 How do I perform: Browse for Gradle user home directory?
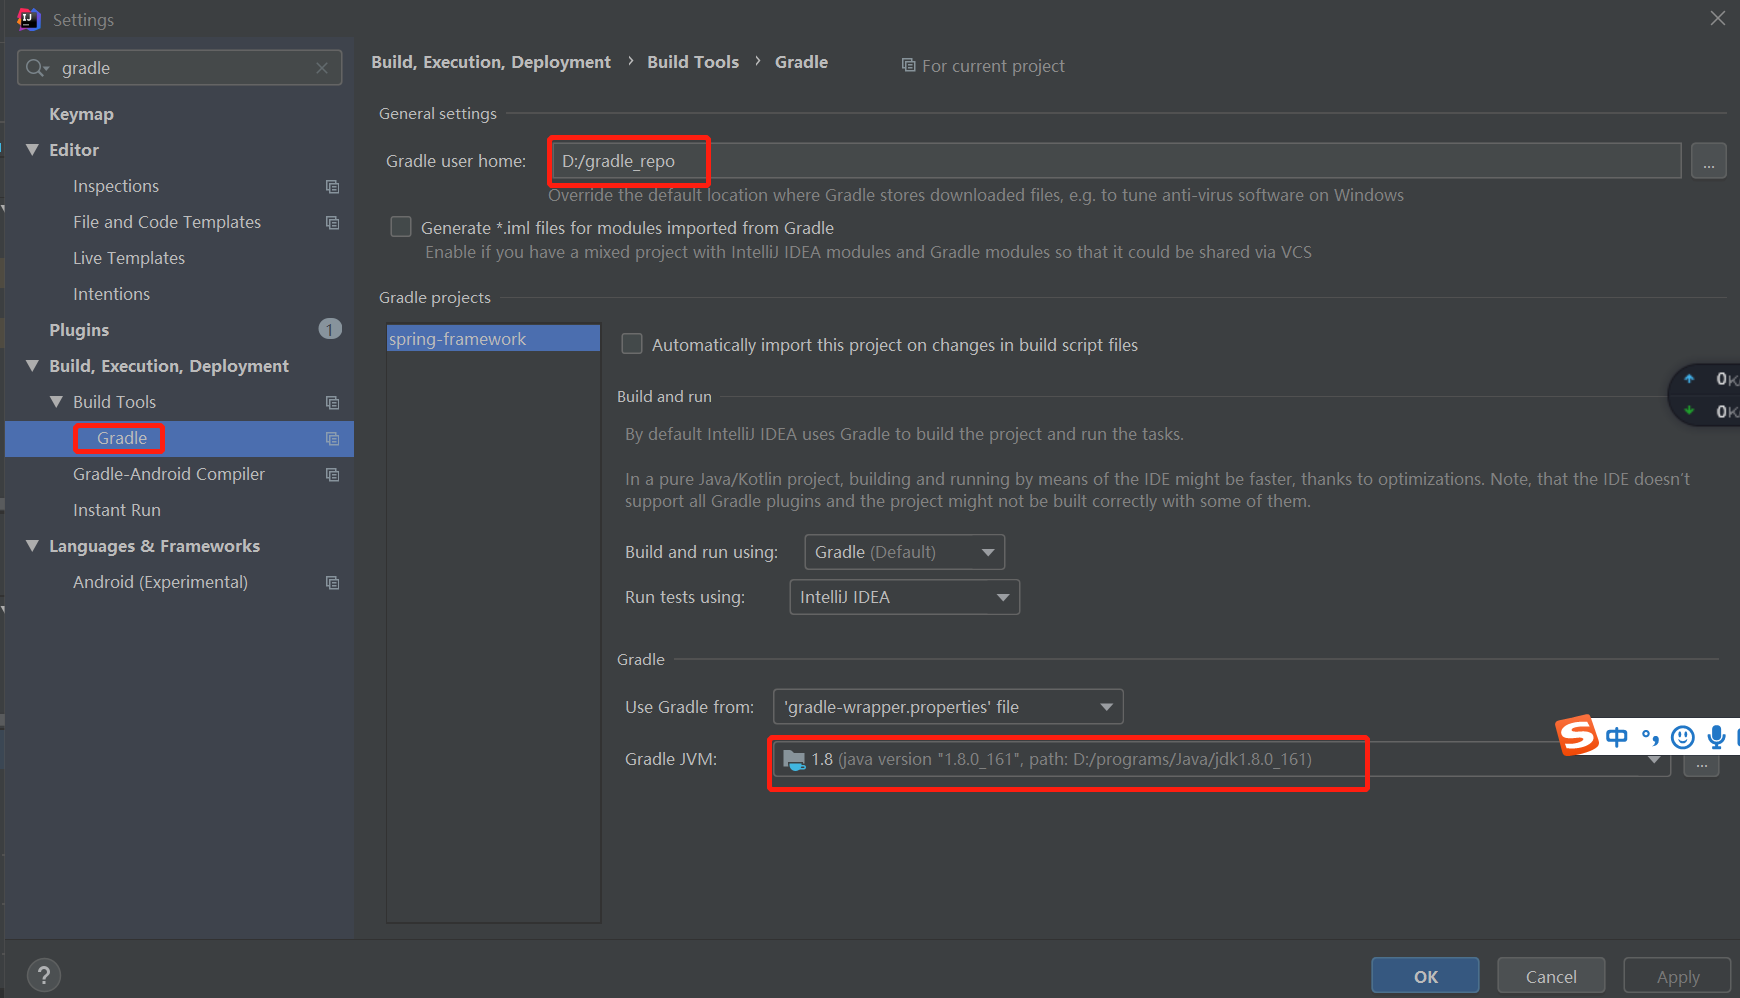click(x=1708, y=161)
